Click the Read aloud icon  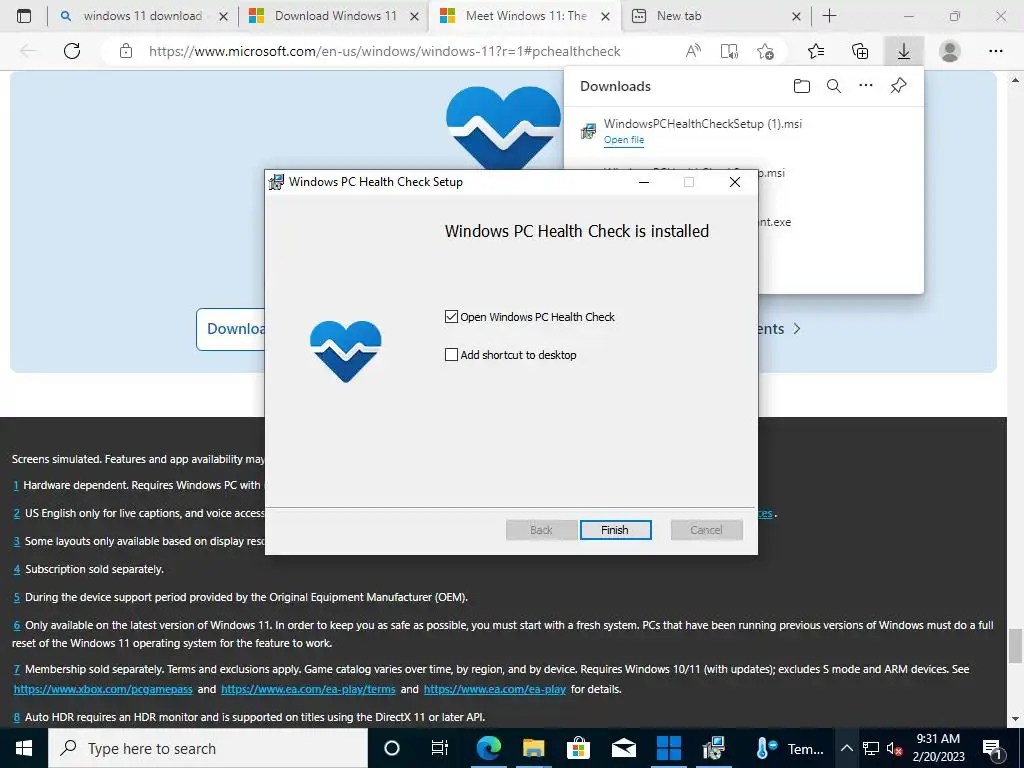(x=694, y=51)
